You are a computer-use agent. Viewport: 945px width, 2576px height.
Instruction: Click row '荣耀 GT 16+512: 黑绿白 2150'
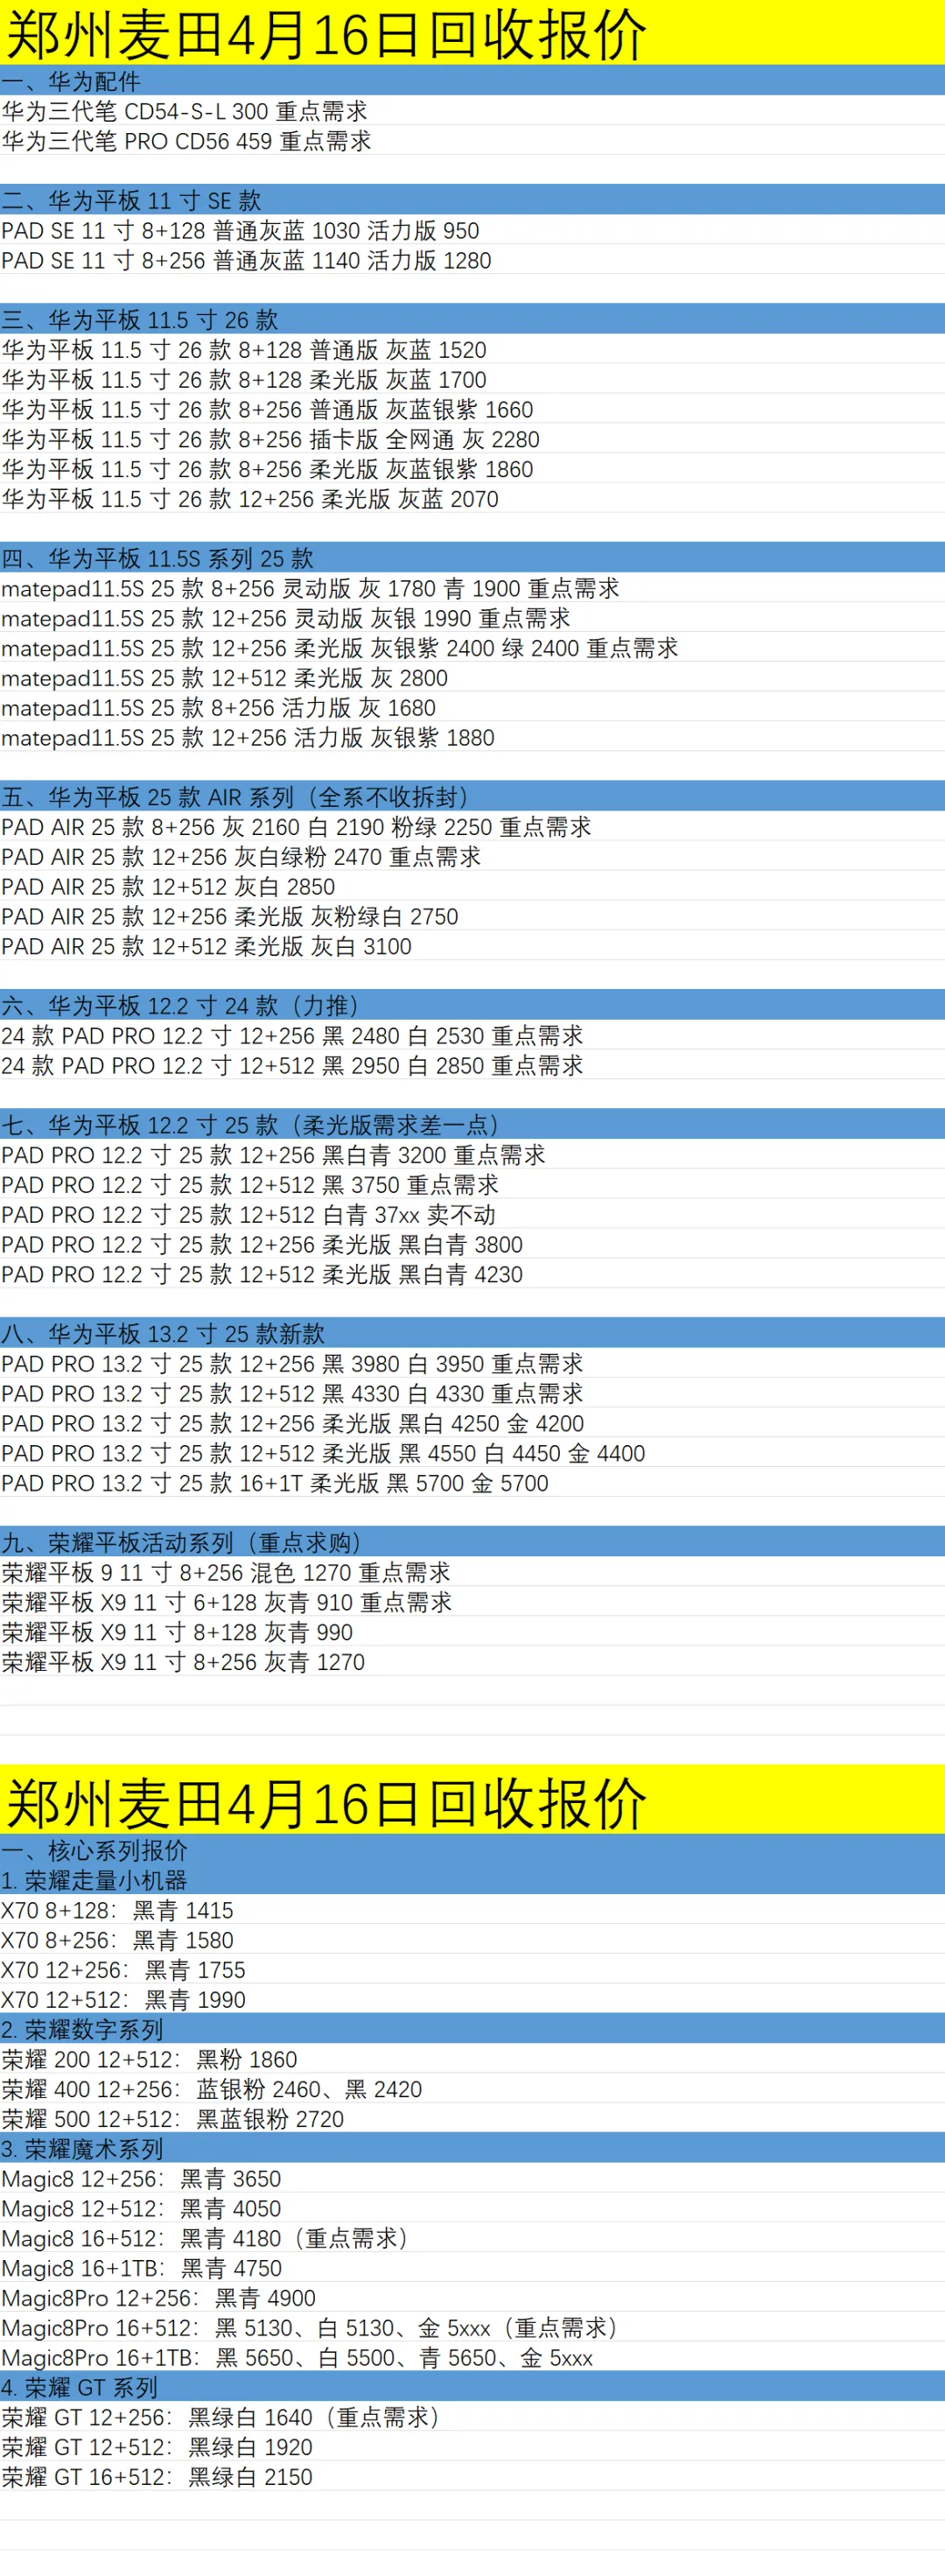472,2478
